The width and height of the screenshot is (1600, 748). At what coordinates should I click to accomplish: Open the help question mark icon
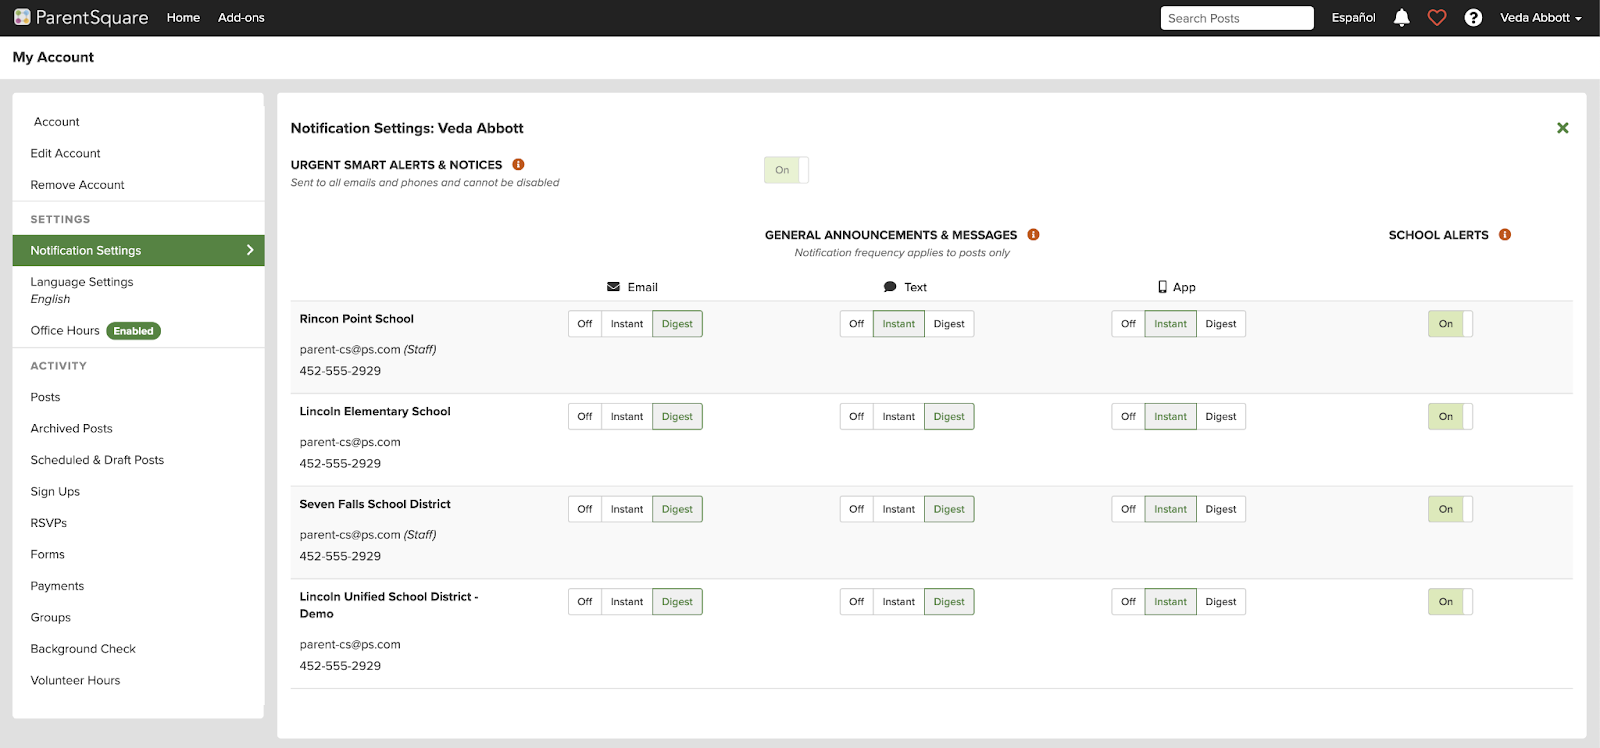coord(1473,18)
